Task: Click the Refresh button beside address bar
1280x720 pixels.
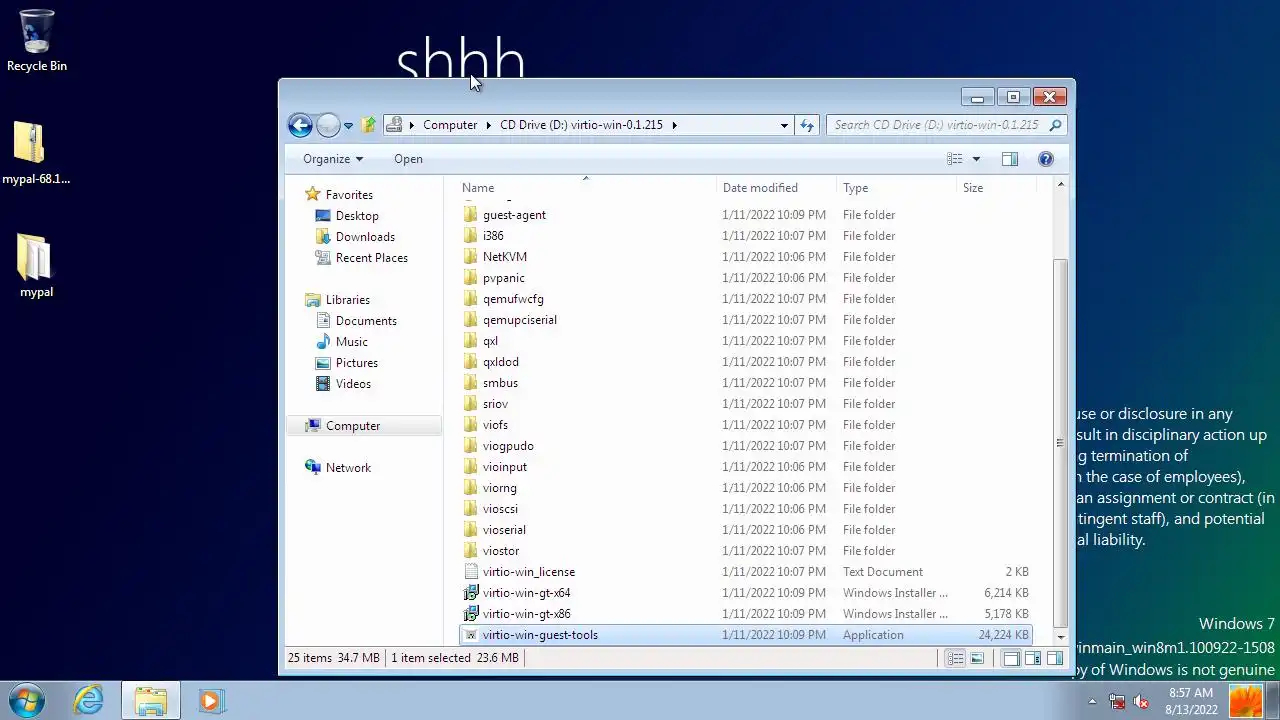Action: tap(807, 125)
